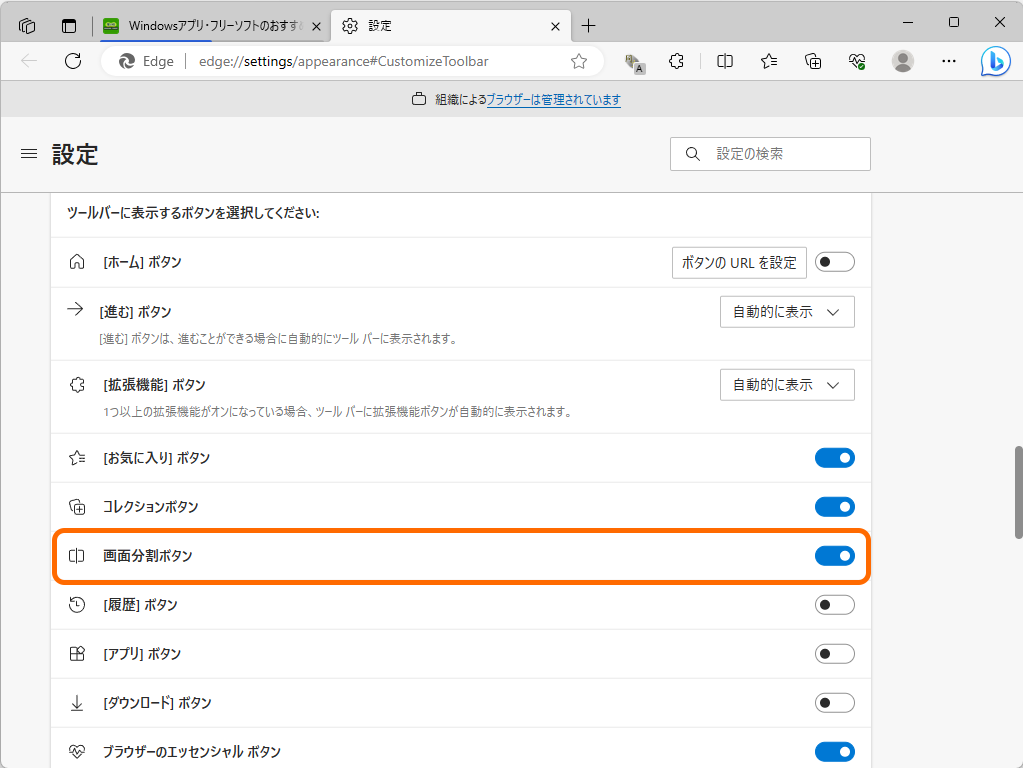This screenshot has height=768, width=1023.
Task: Open the workspaces icon in the title bar
Action: coord(27,26)
